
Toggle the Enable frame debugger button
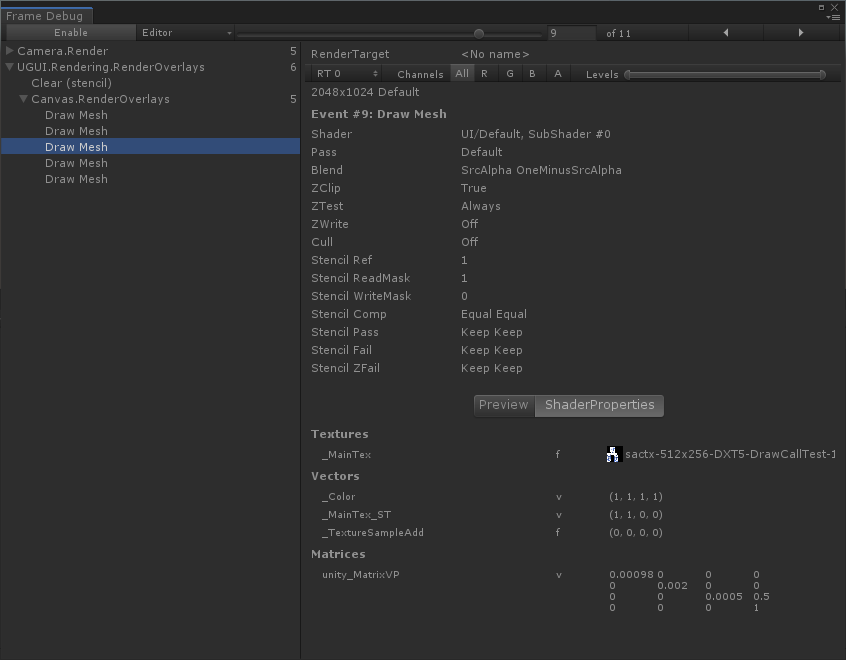pos(70,33)
